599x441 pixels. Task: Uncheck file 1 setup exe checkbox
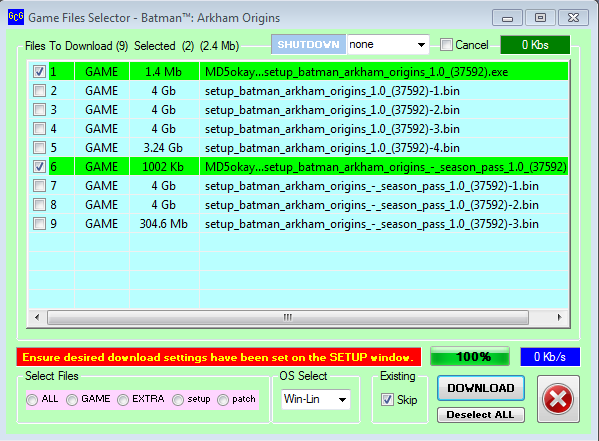[39, 71]
